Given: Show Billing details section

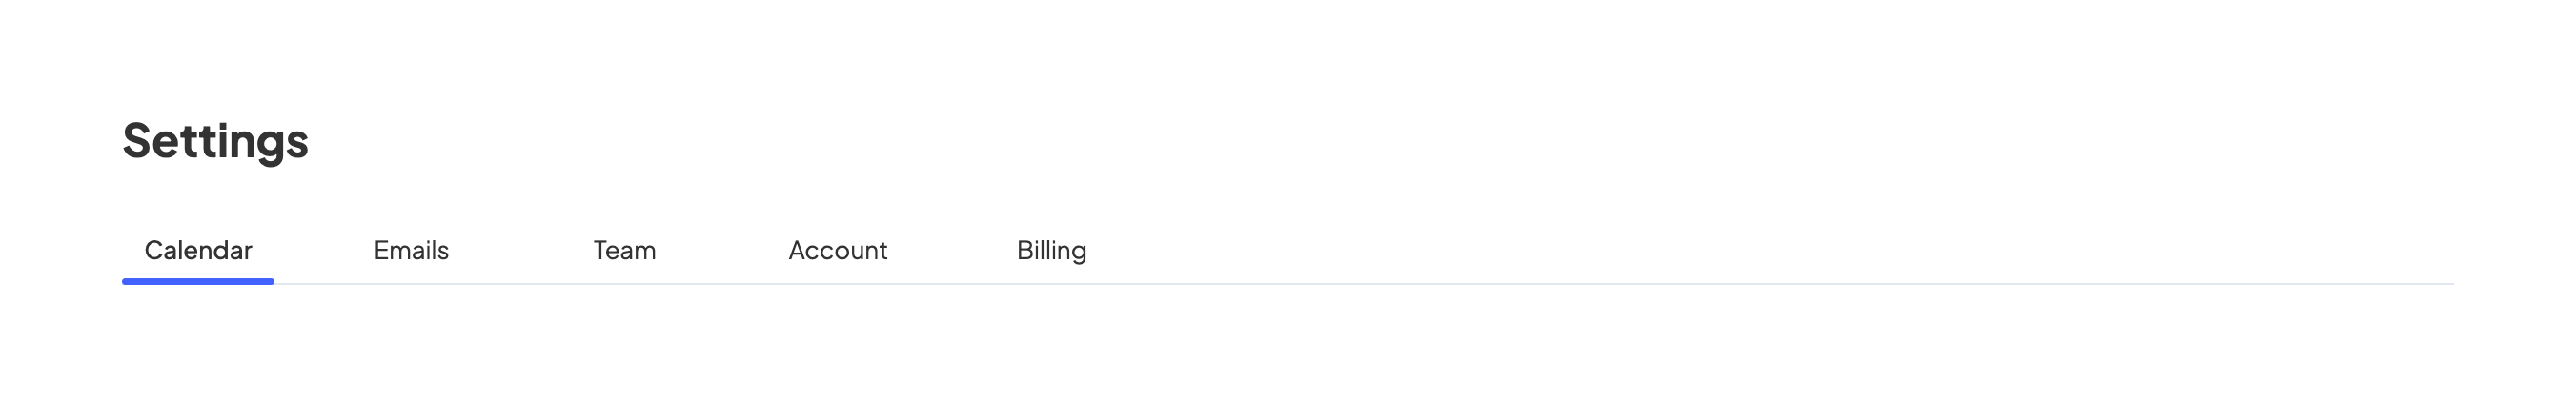Looking at the screenshot, I should (x=1051, y=250).
